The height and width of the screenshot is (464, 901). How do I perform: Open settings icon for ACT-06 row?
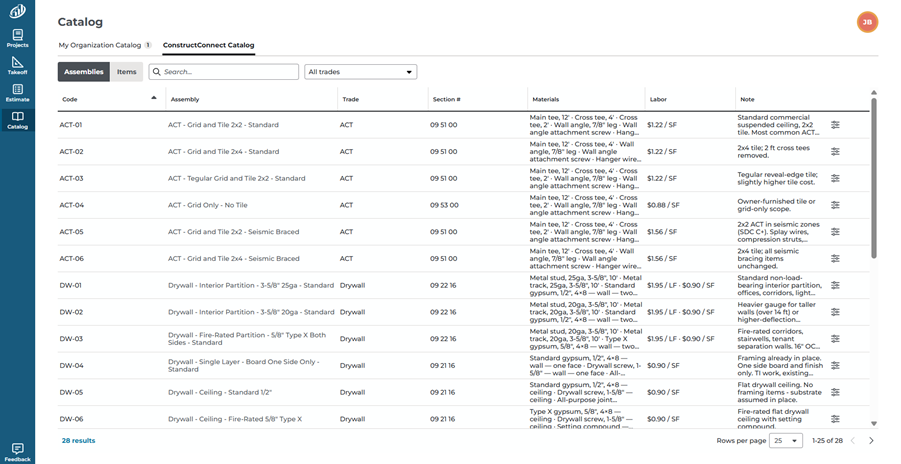[x=835, y=259]
